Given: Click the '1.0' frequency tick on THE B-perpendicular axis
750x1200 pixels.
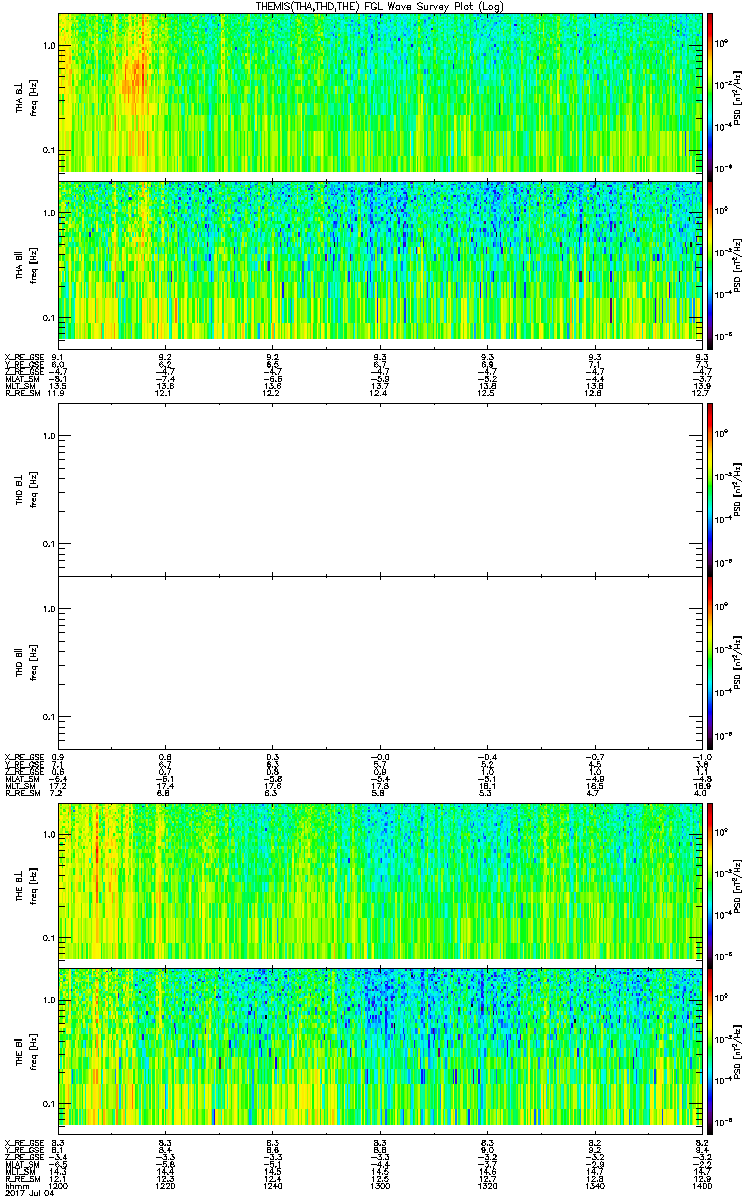Looking at the screenshot, I should tap(48, 834).
